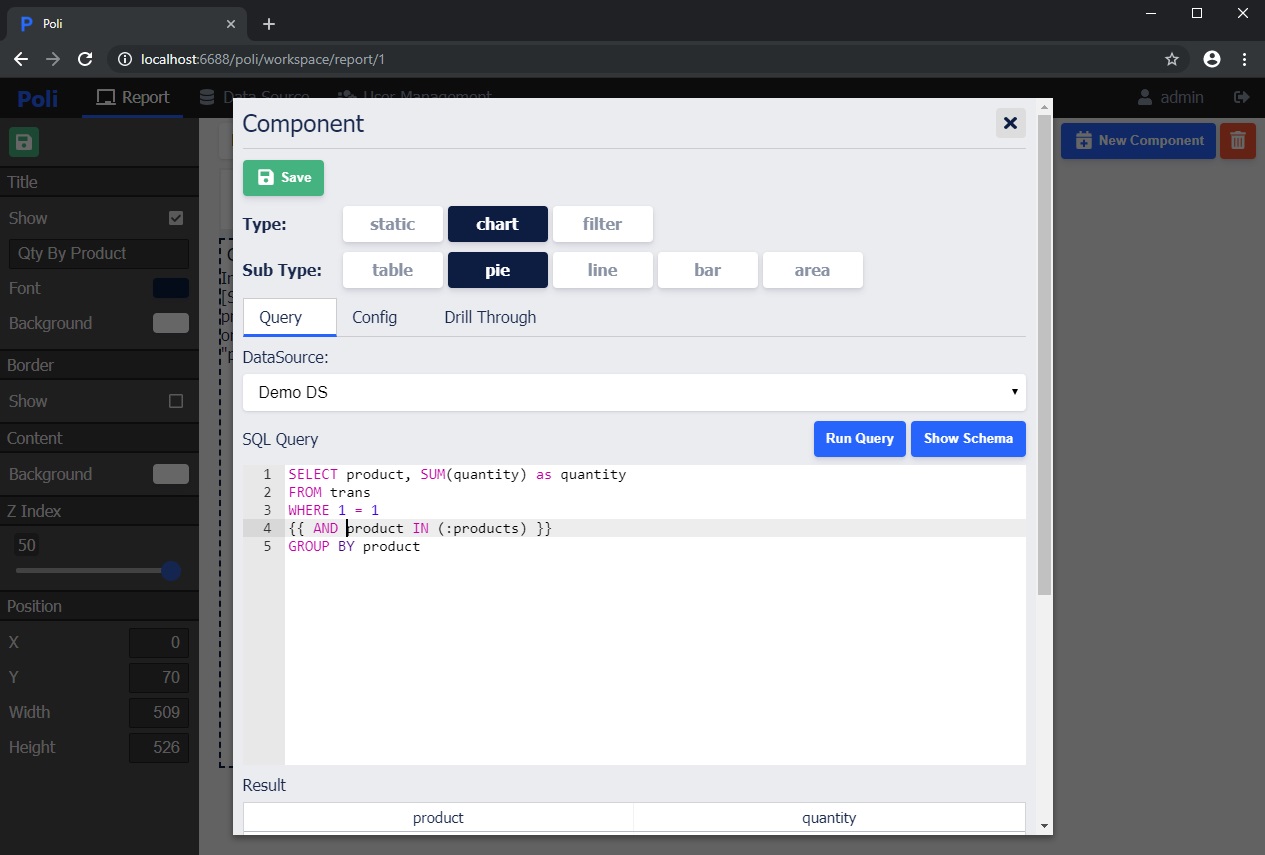Reload the page with the browser refresh icon
The height and width of the screenshot is (855, 1265).
point(85,59)
